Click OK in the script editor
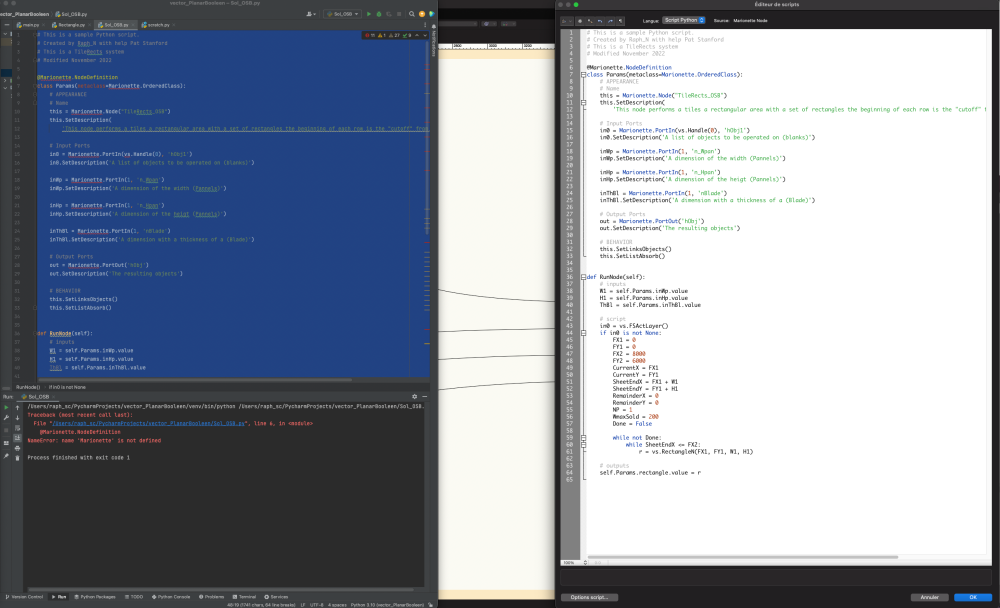This screenshot has width=1000, height=608. tap(973, 597)
